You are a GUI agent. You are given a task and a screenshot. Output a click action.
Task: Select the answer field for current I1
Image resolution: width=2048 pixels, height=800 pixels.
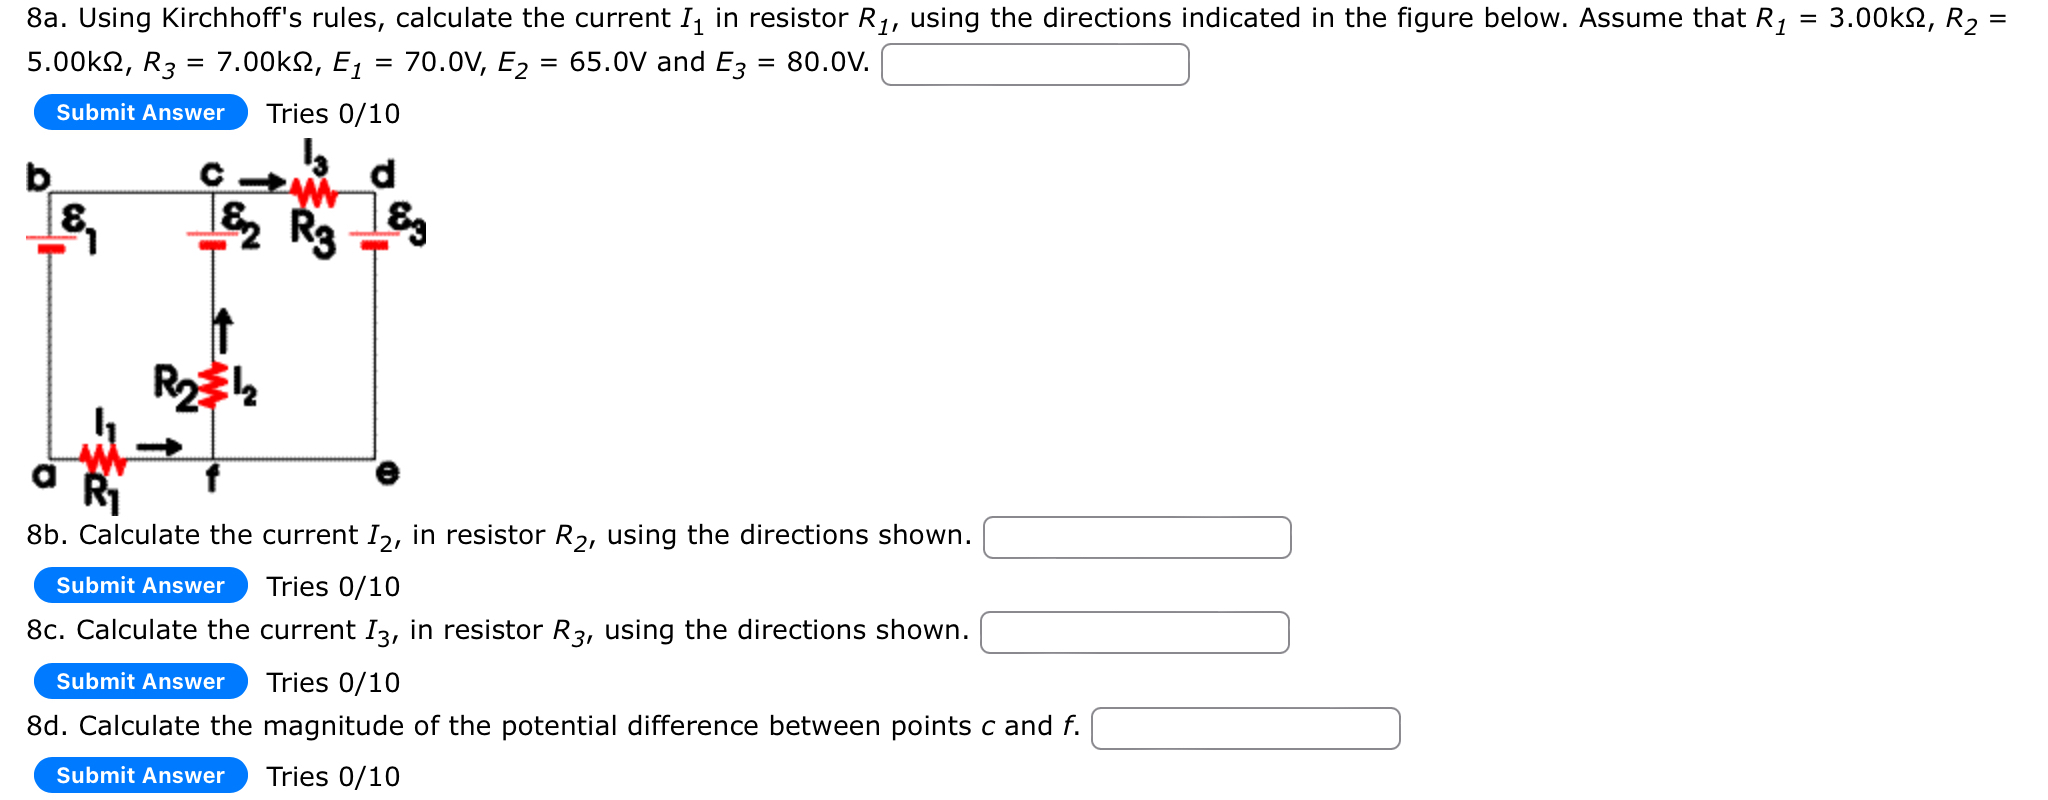(x=1034, y=65)
